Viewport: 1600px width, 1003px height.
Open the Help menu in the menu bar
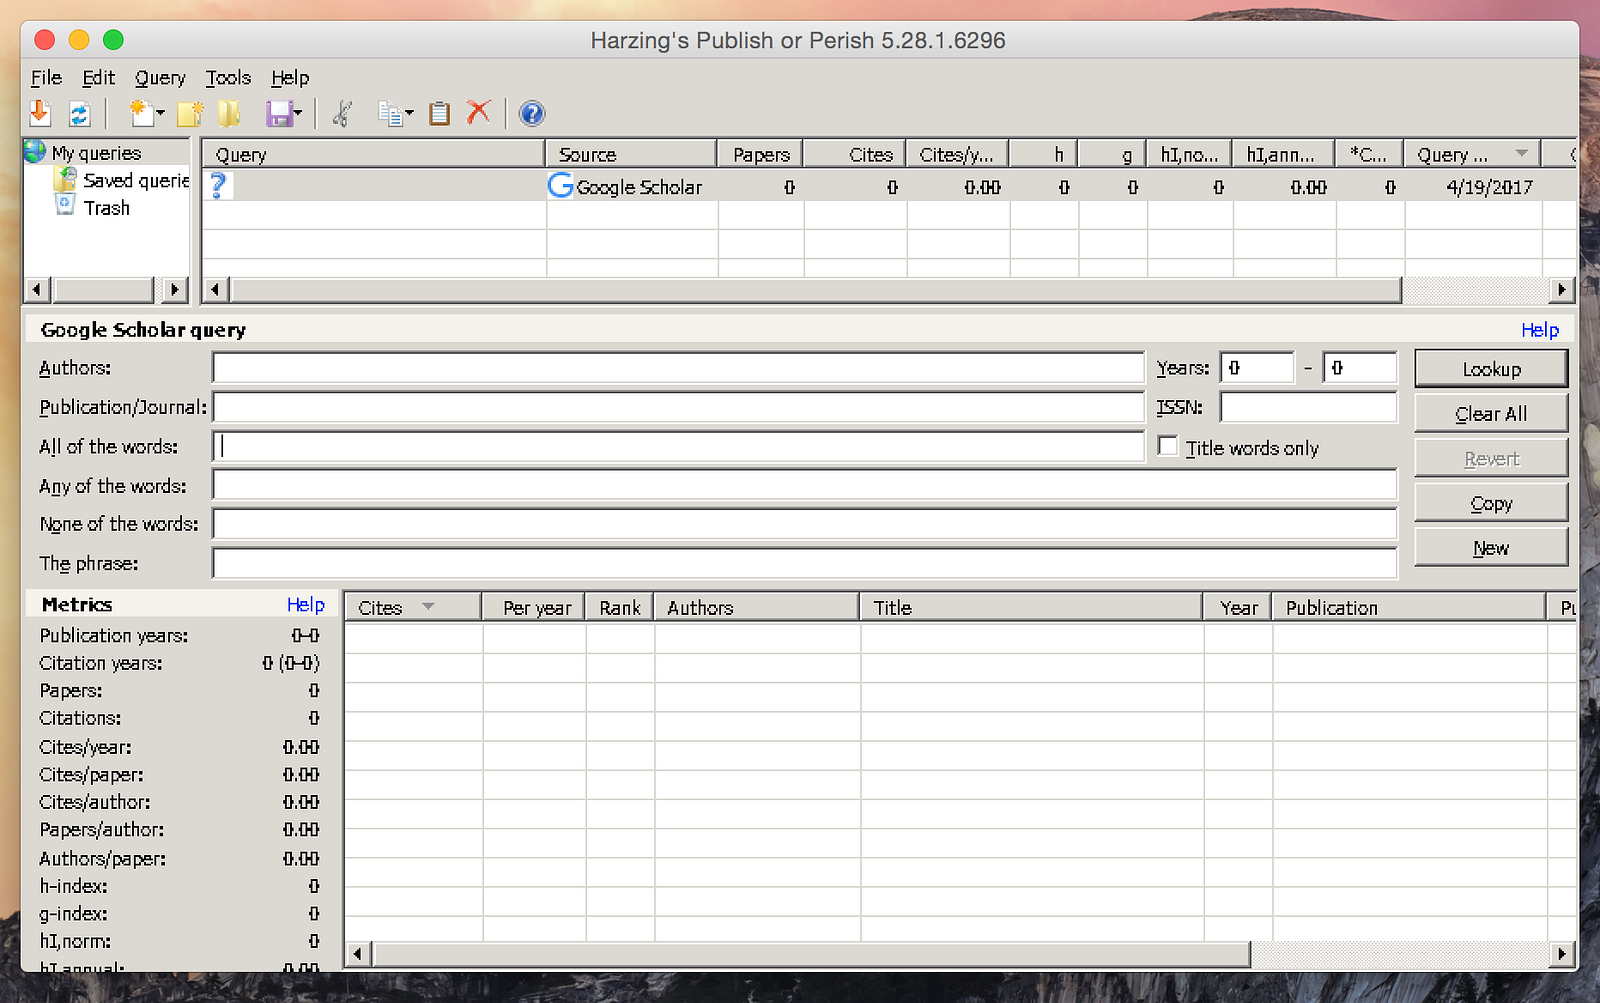tap(290, 78)
